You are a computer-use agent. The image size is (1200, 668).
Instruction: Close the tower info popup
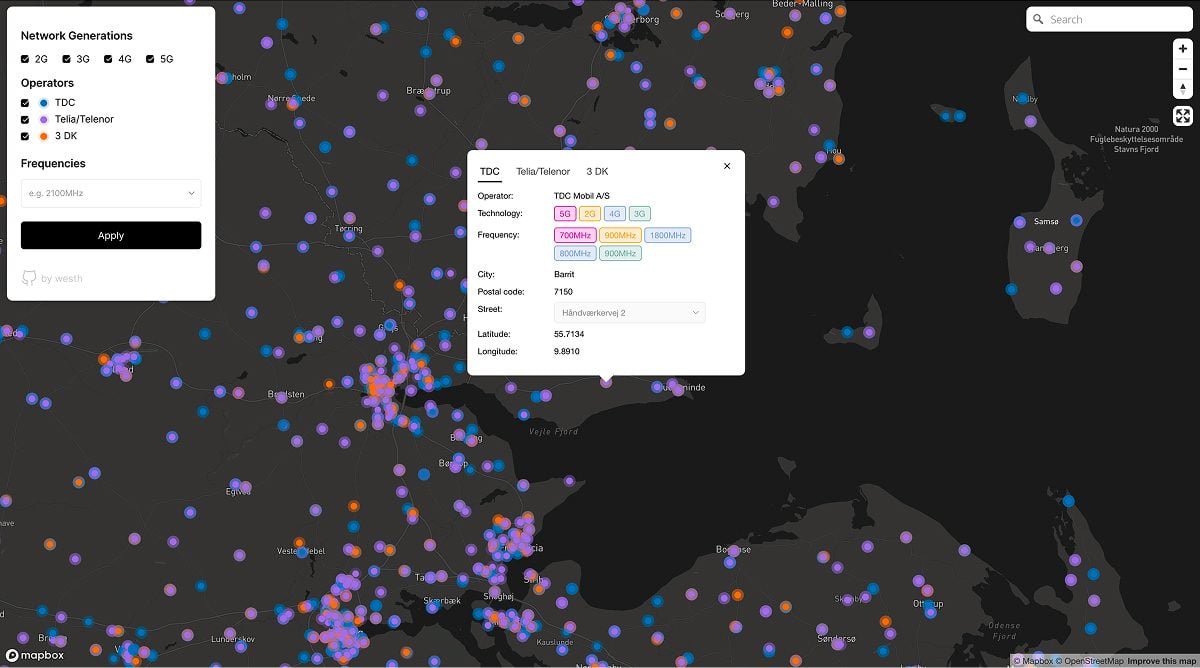[727, 166]
